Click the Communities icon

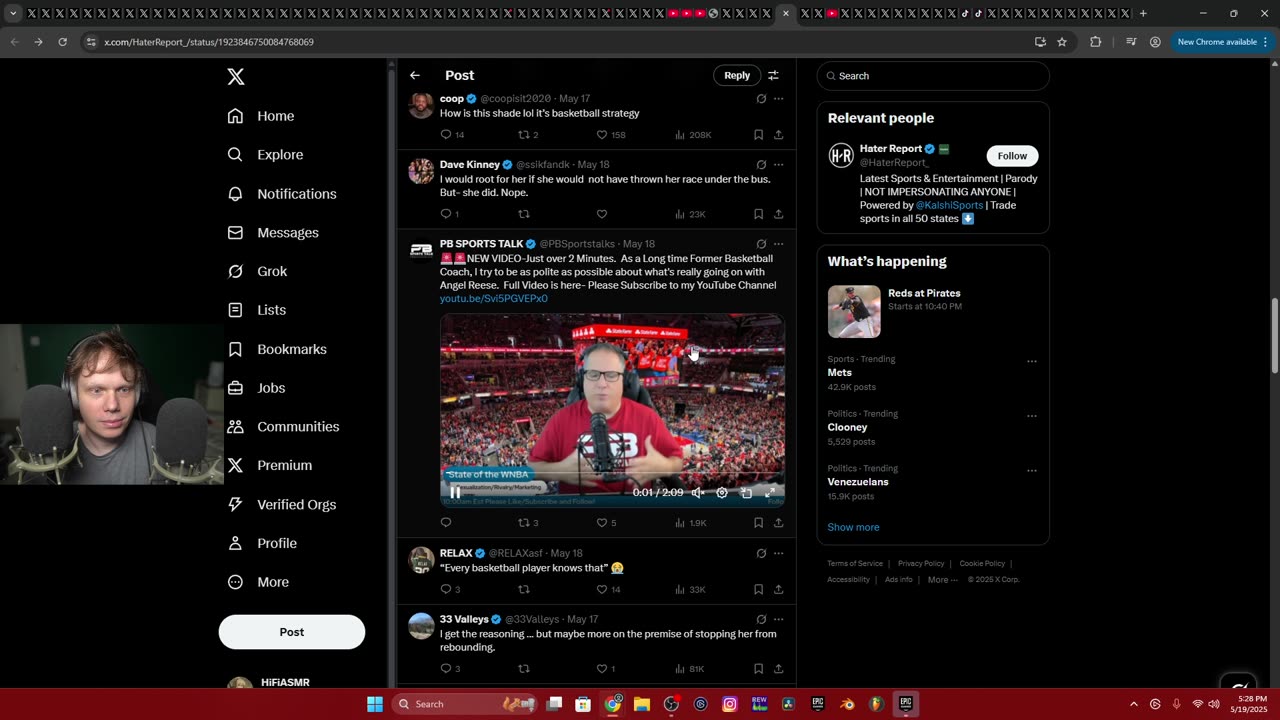(235, 426)
